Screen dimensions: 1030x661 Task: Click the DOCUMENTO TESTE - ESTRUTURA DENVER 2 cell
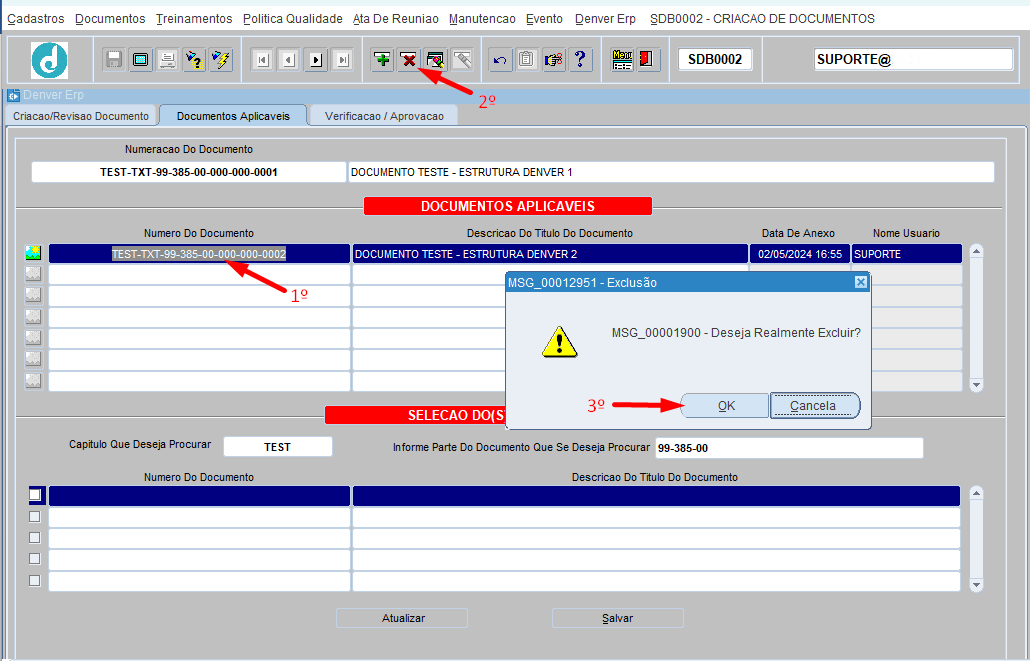(x=550, y=254)
